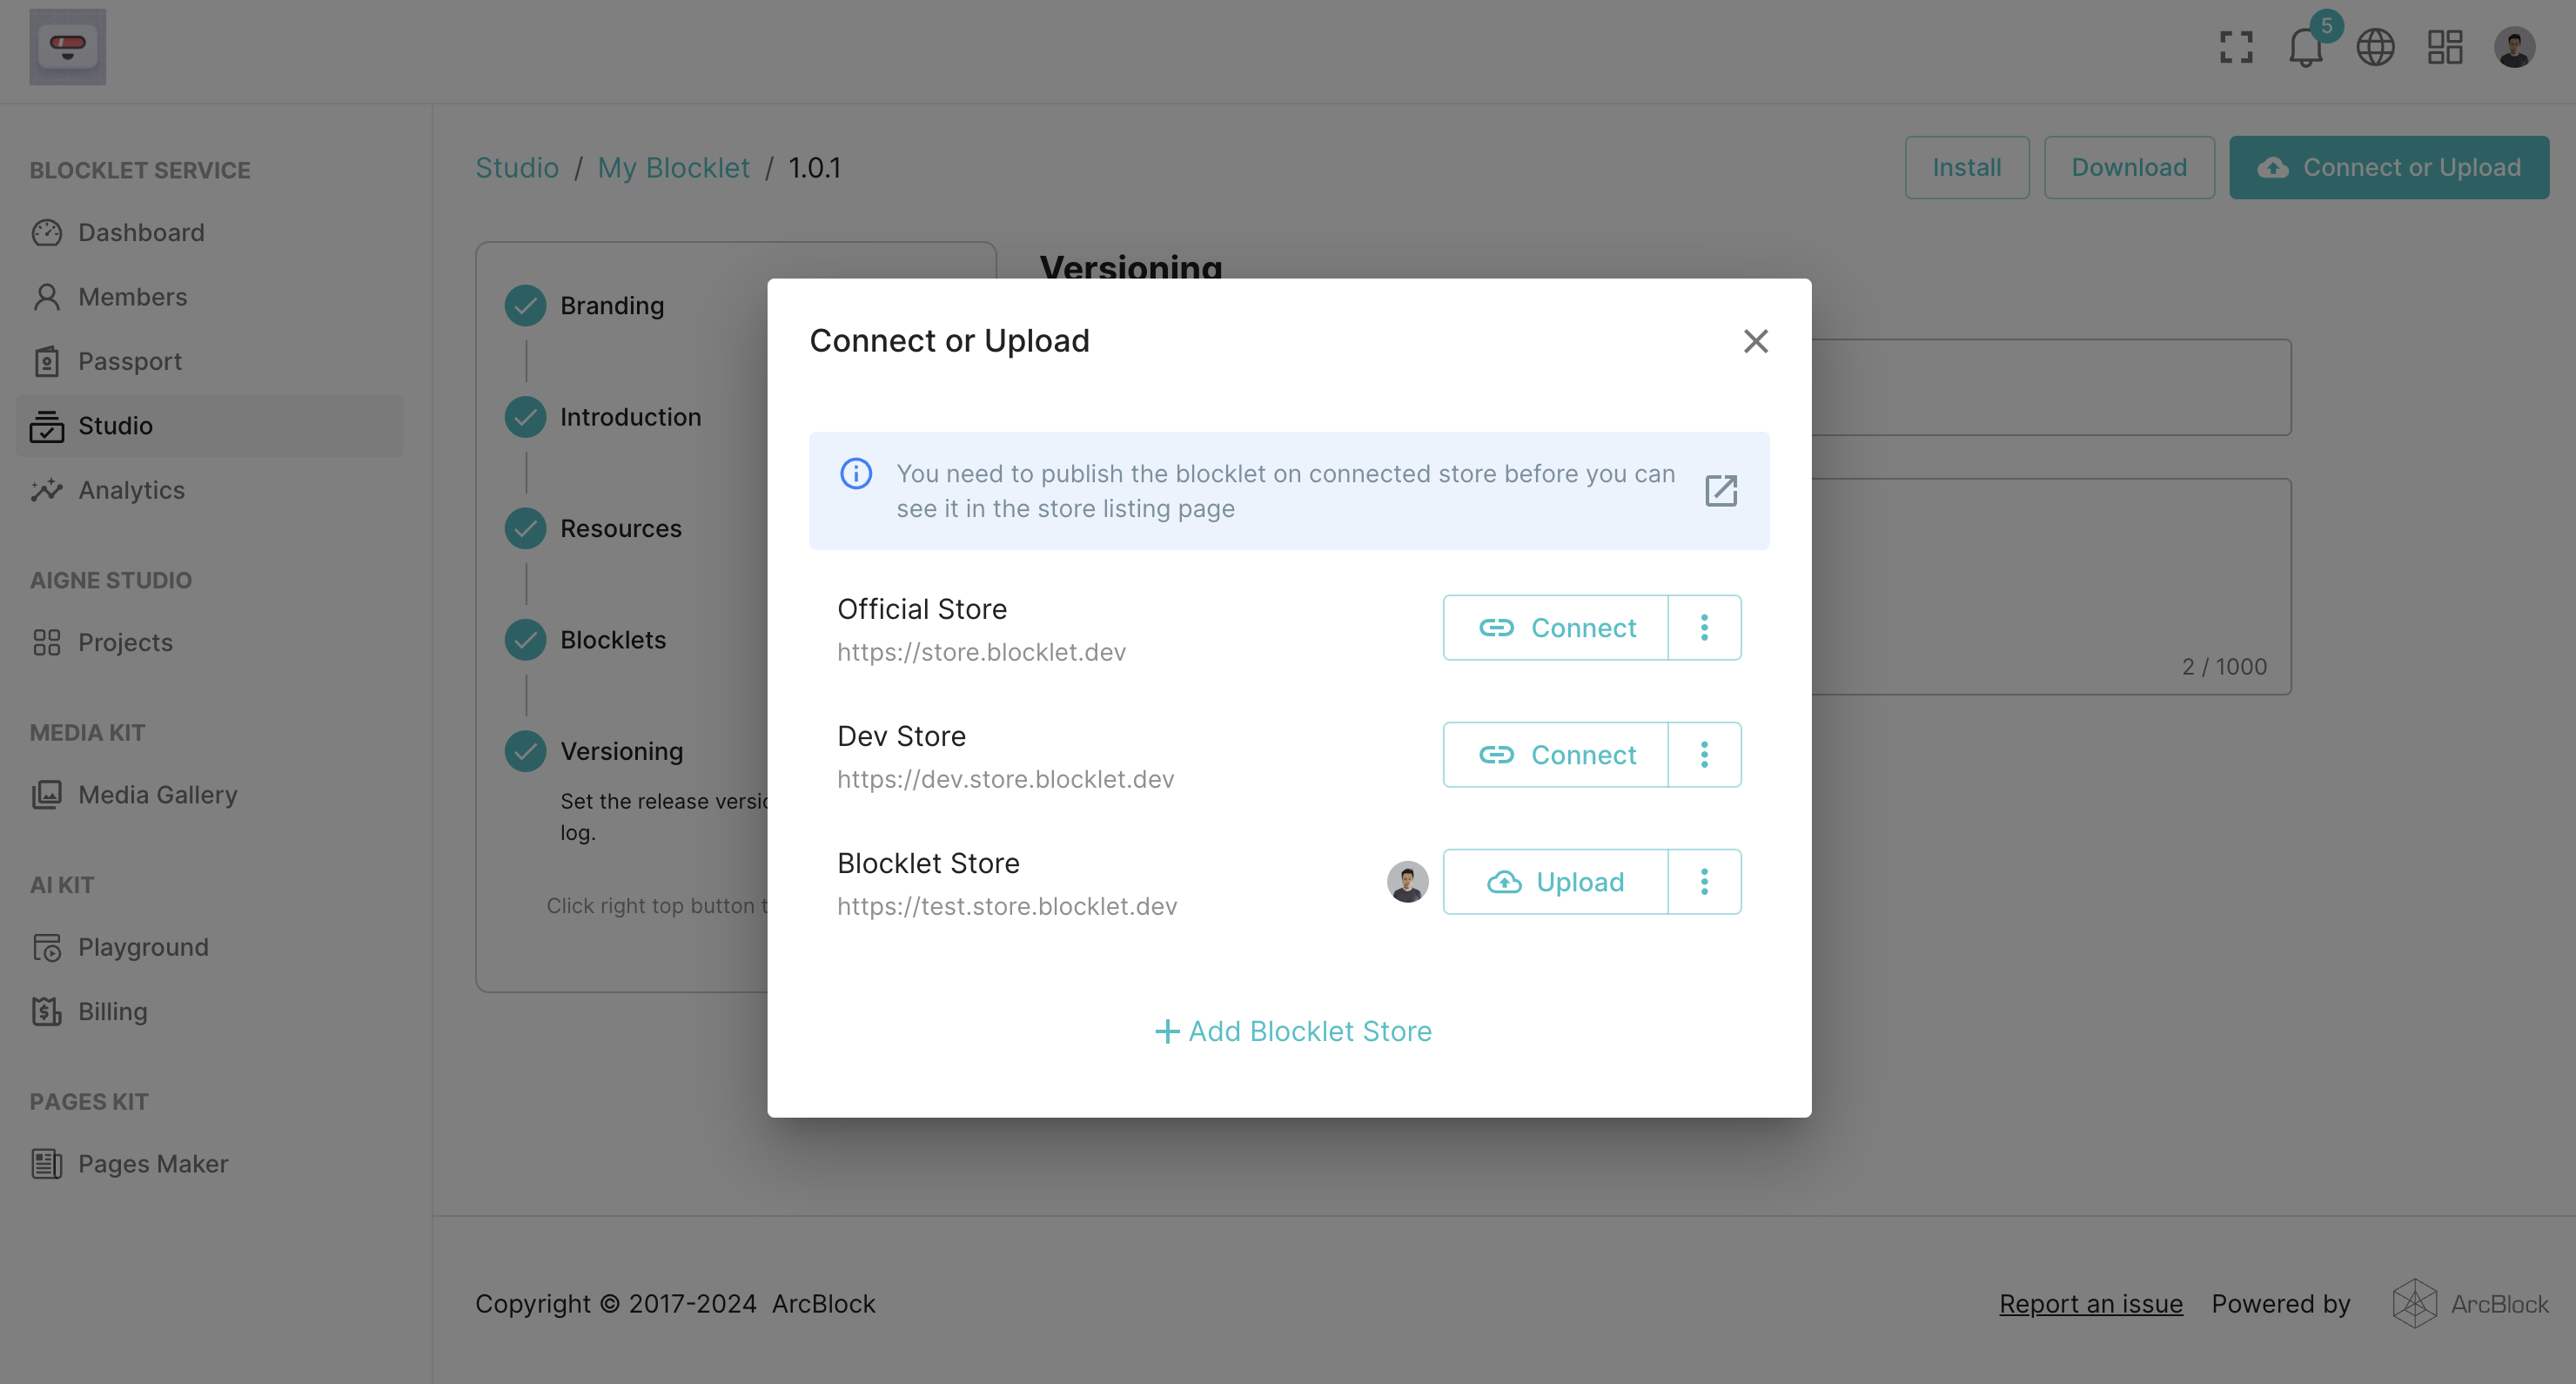Image resolution: width=2576 pixels, height=1384 pixels.
Task: Go to Studio breadcrumb link
Action: click(x=516, y=168)
